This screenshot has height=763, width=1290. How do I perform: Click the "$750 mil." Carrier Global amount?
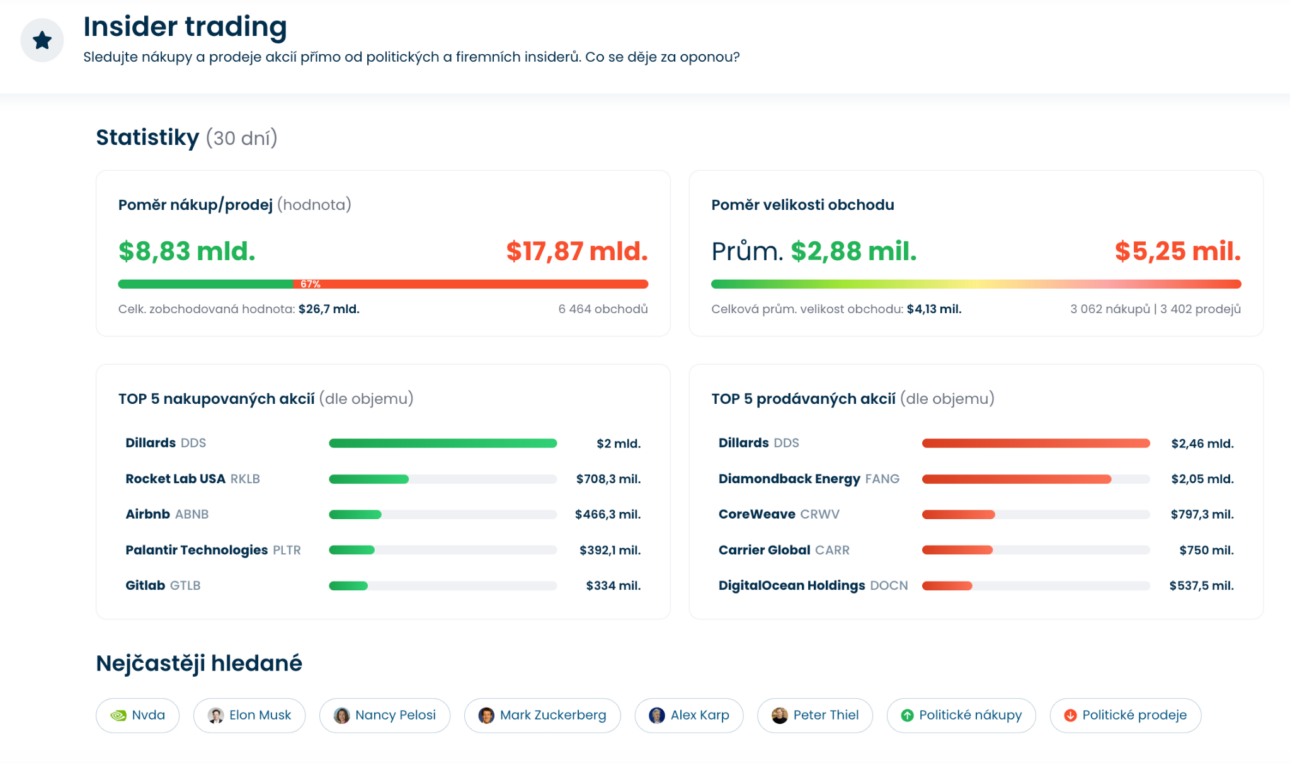pyautogui.click(x=1206, y=550)
